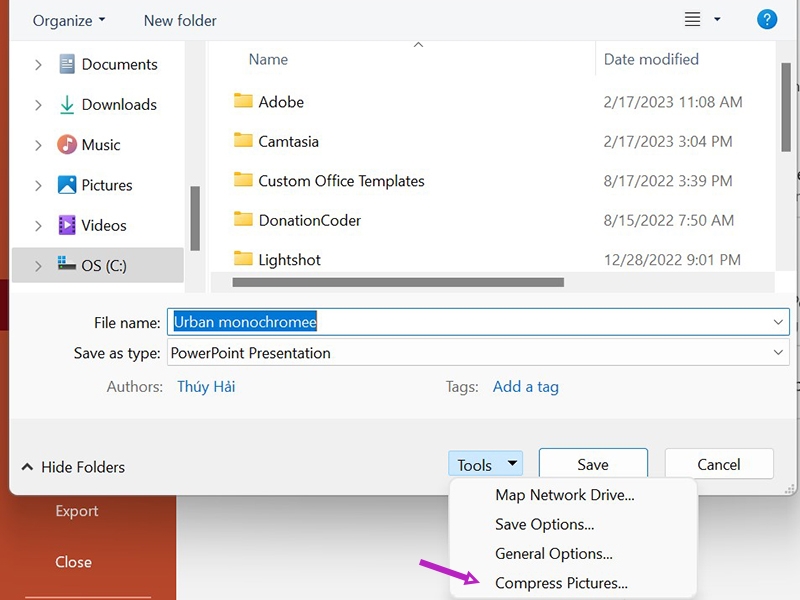Screen dimensions: 800x600
Task: Select Music in navigation pane
Action: tap(101, 145)
